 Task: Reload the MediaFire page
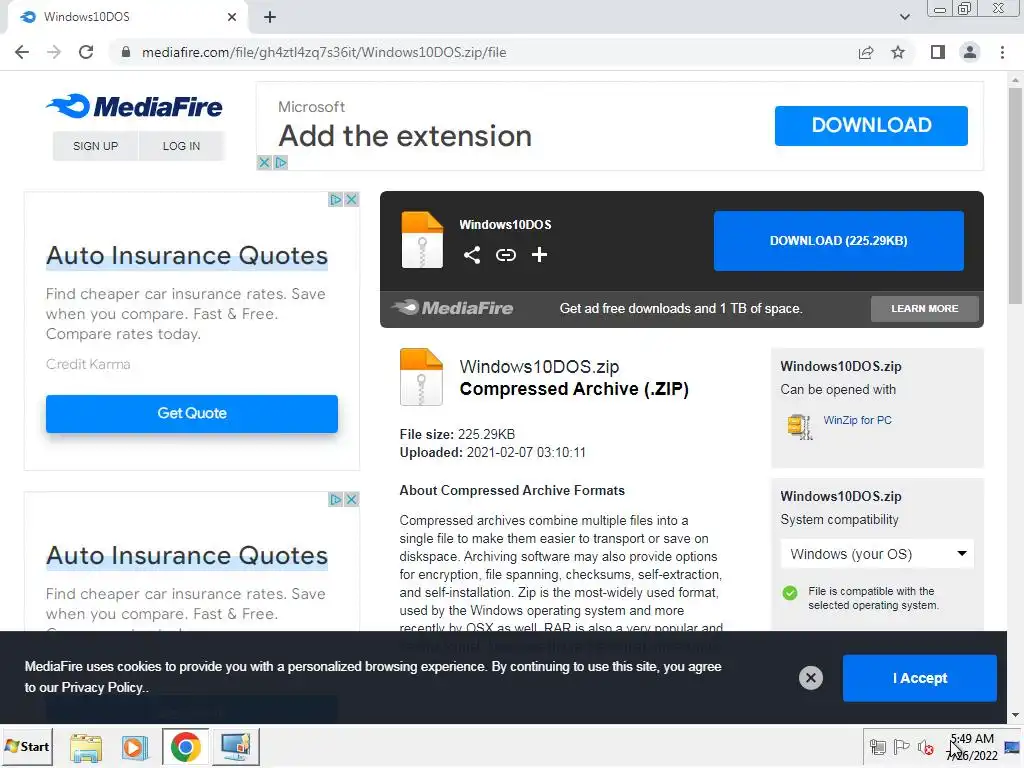[86, 52]
